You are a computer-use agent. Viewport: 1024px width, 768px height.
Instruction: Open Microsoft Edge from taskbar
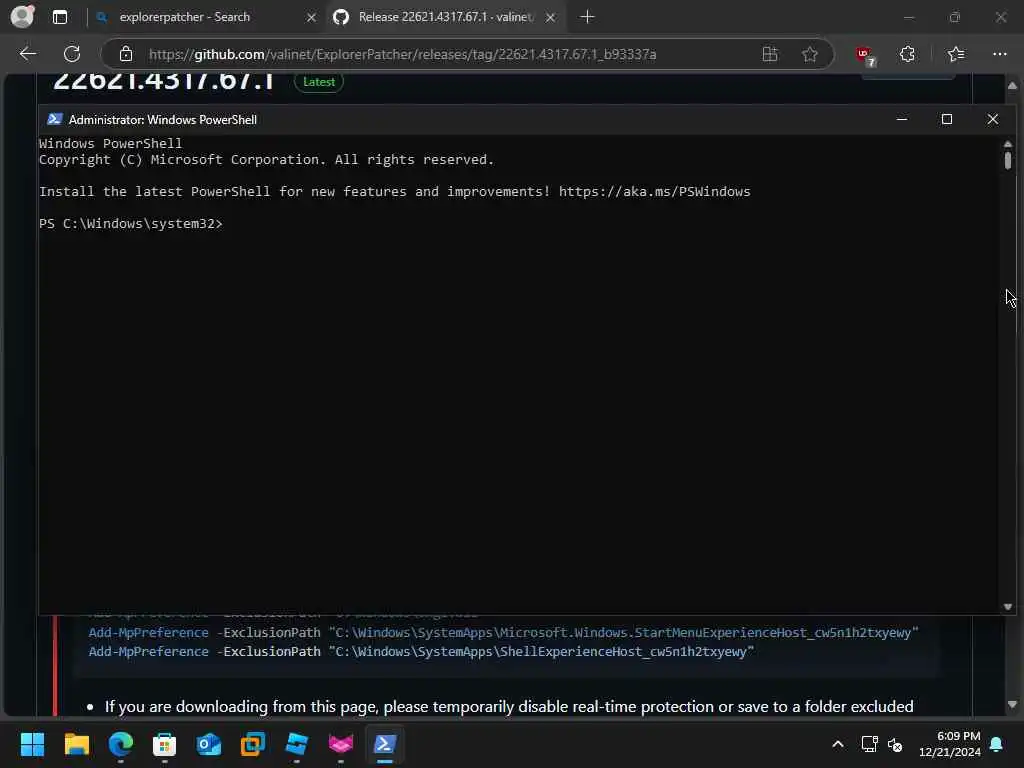click(x=121, y=744)
